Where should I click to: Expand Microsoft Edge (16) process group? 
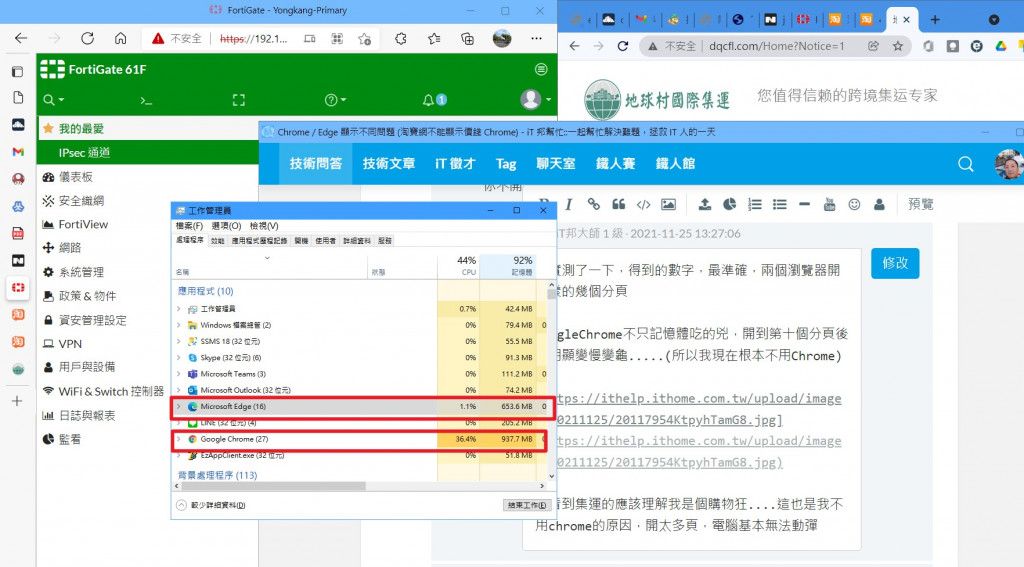[x=178, y=406]
